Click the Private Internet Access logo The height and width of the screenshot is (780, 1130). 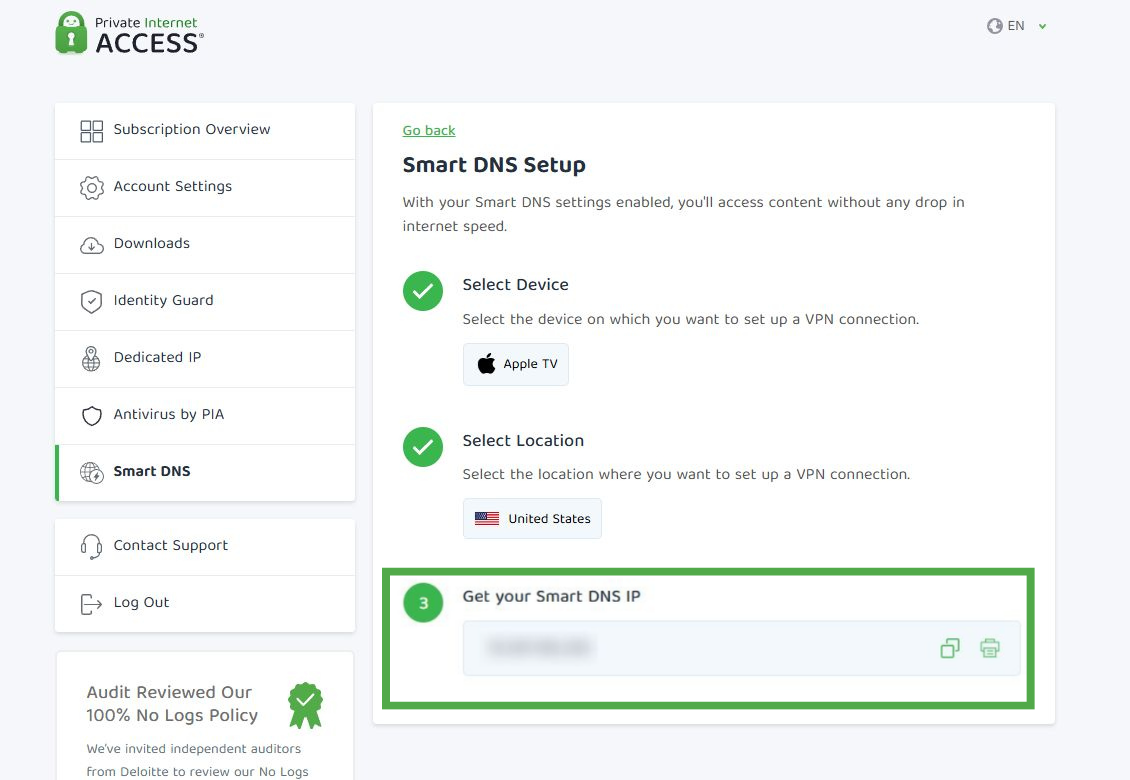coord(129,33)
